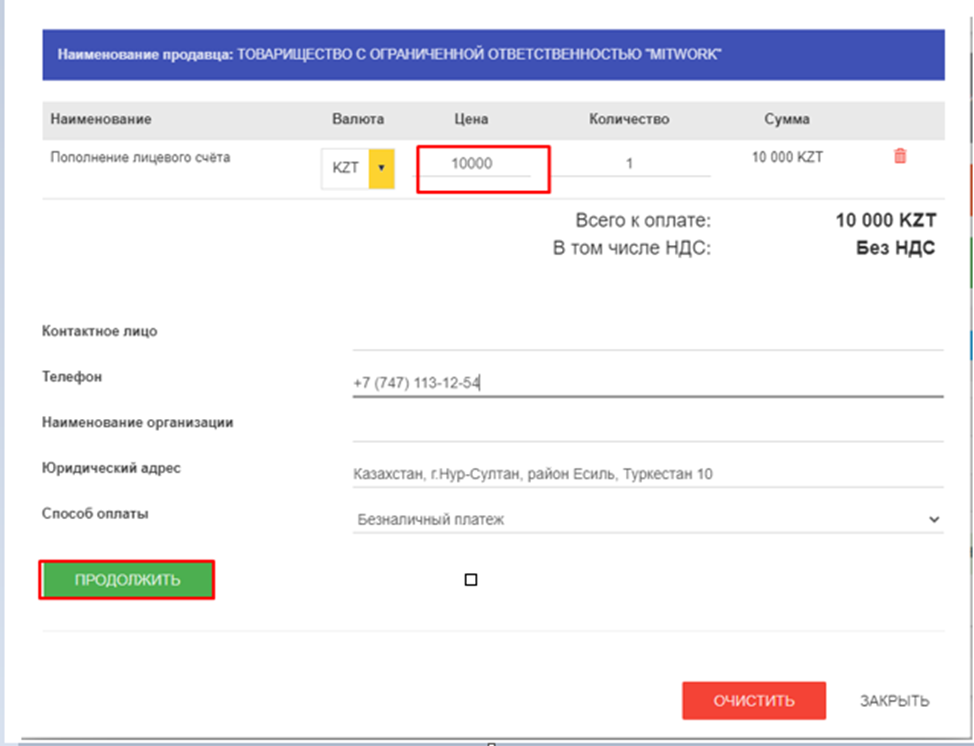
Task: Click the red ОЧИСТИТЬ button
Action: (x=753, y=700)
